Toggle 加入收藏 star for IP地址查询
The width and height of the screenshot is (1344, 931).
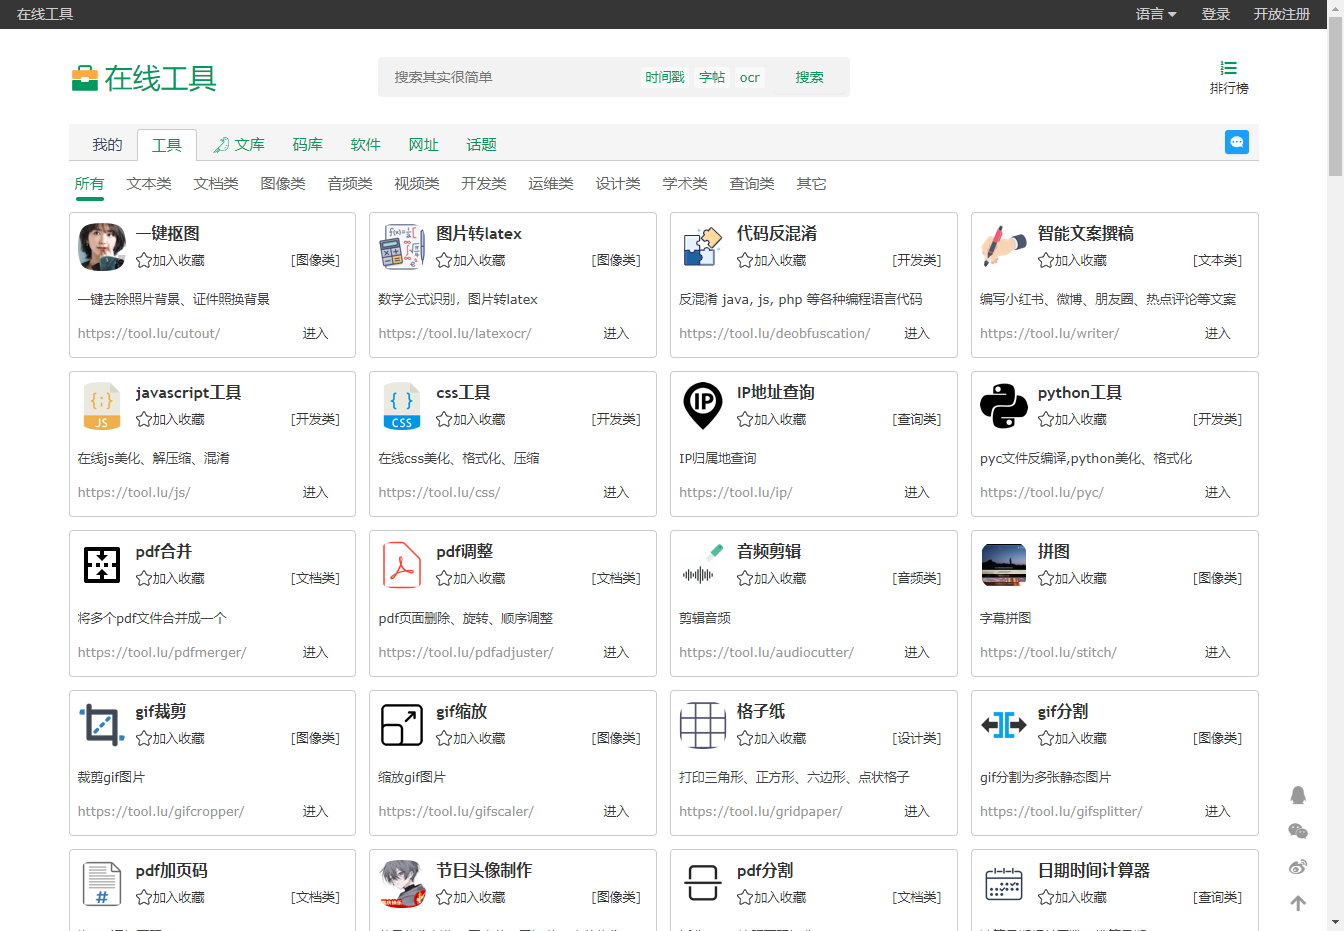coord(745,419)
